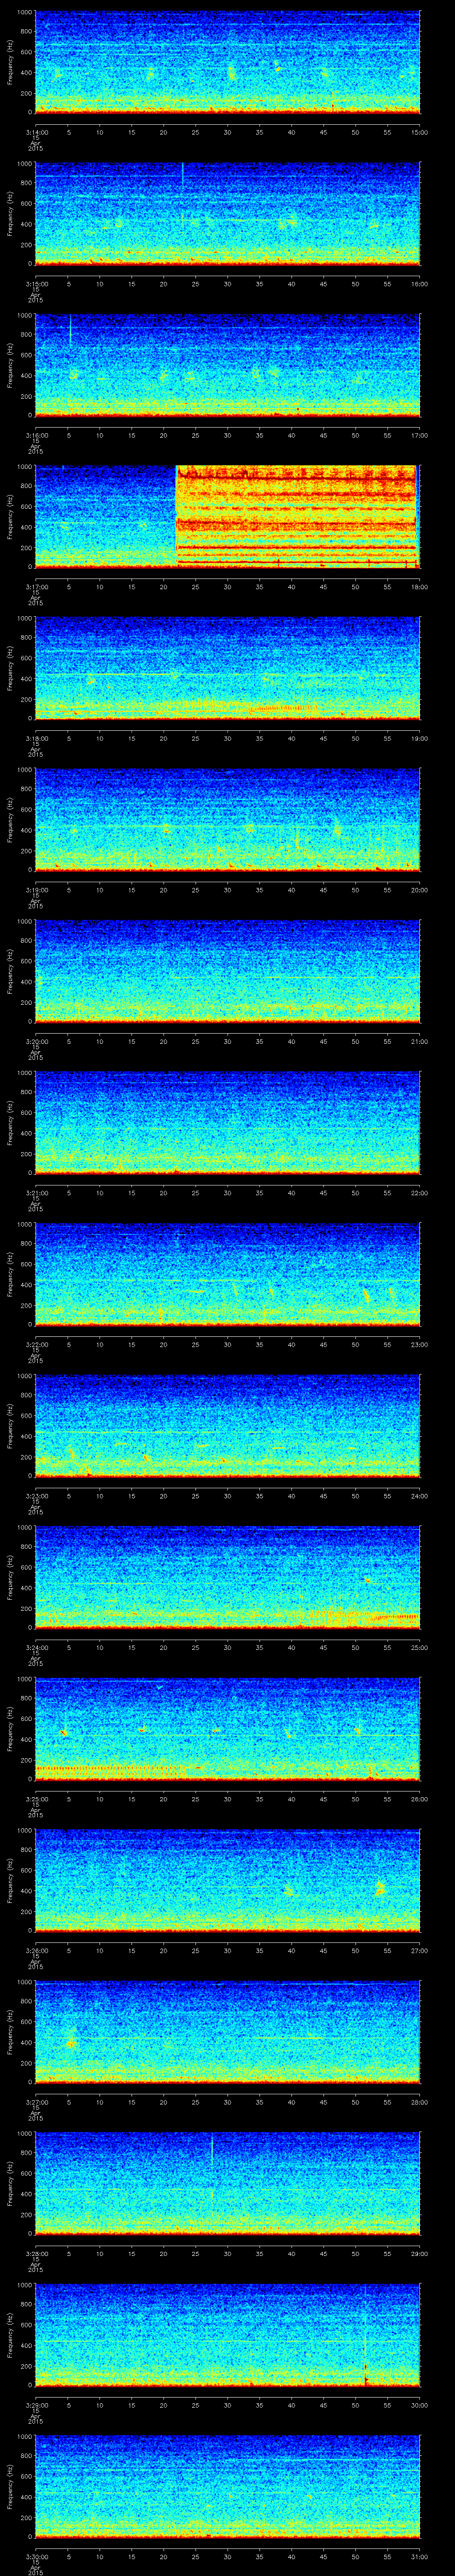Screen dimensions: 455x2576
Task: Click the spectrogram panel starting at 3:15:00
Action: coord(227,214)
